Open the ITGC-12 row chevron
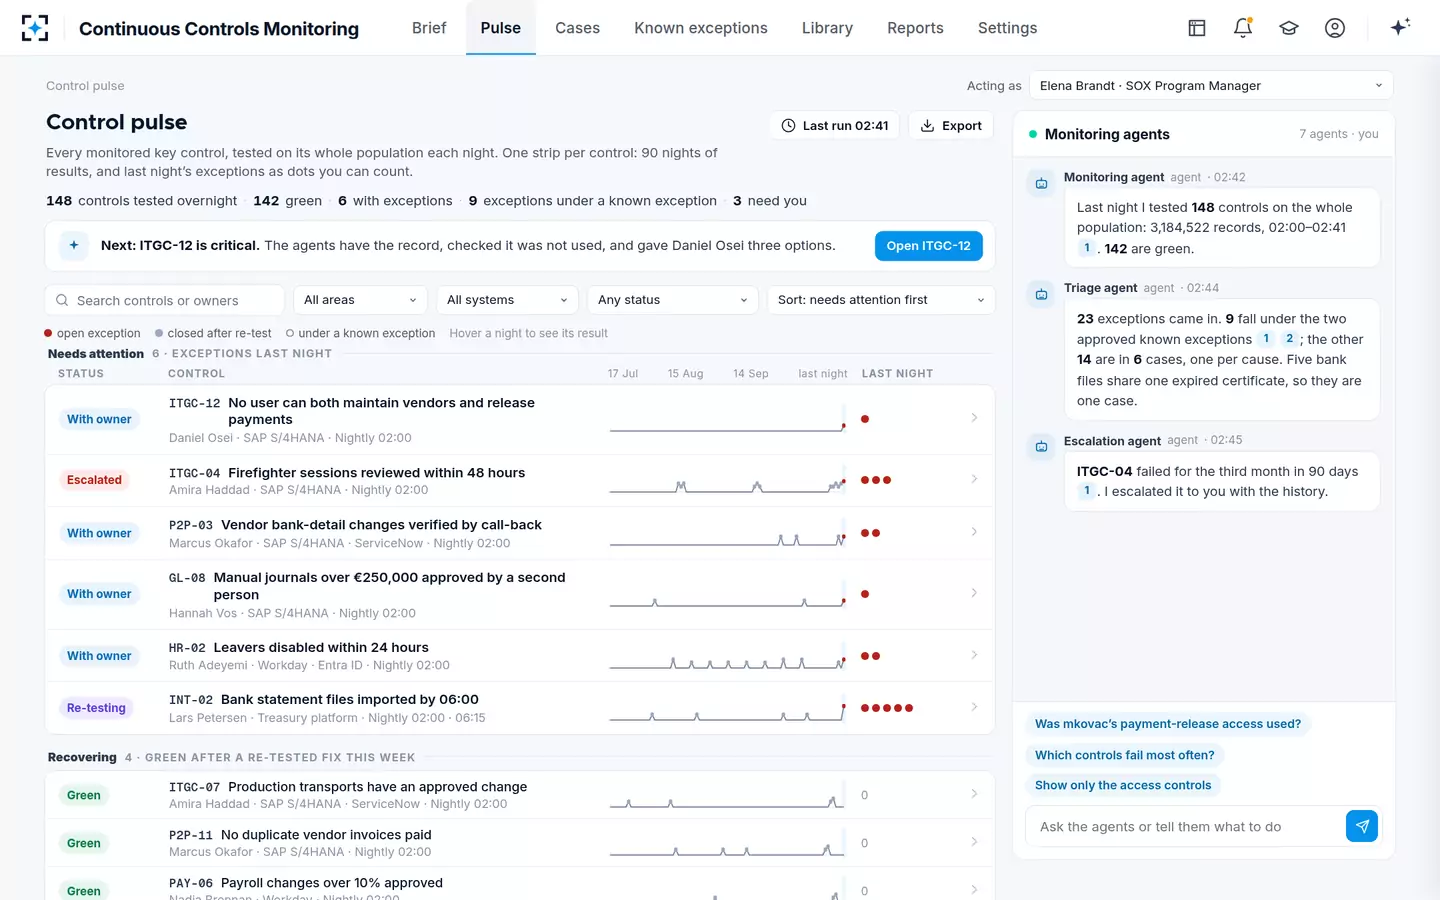 pos(974,418)
